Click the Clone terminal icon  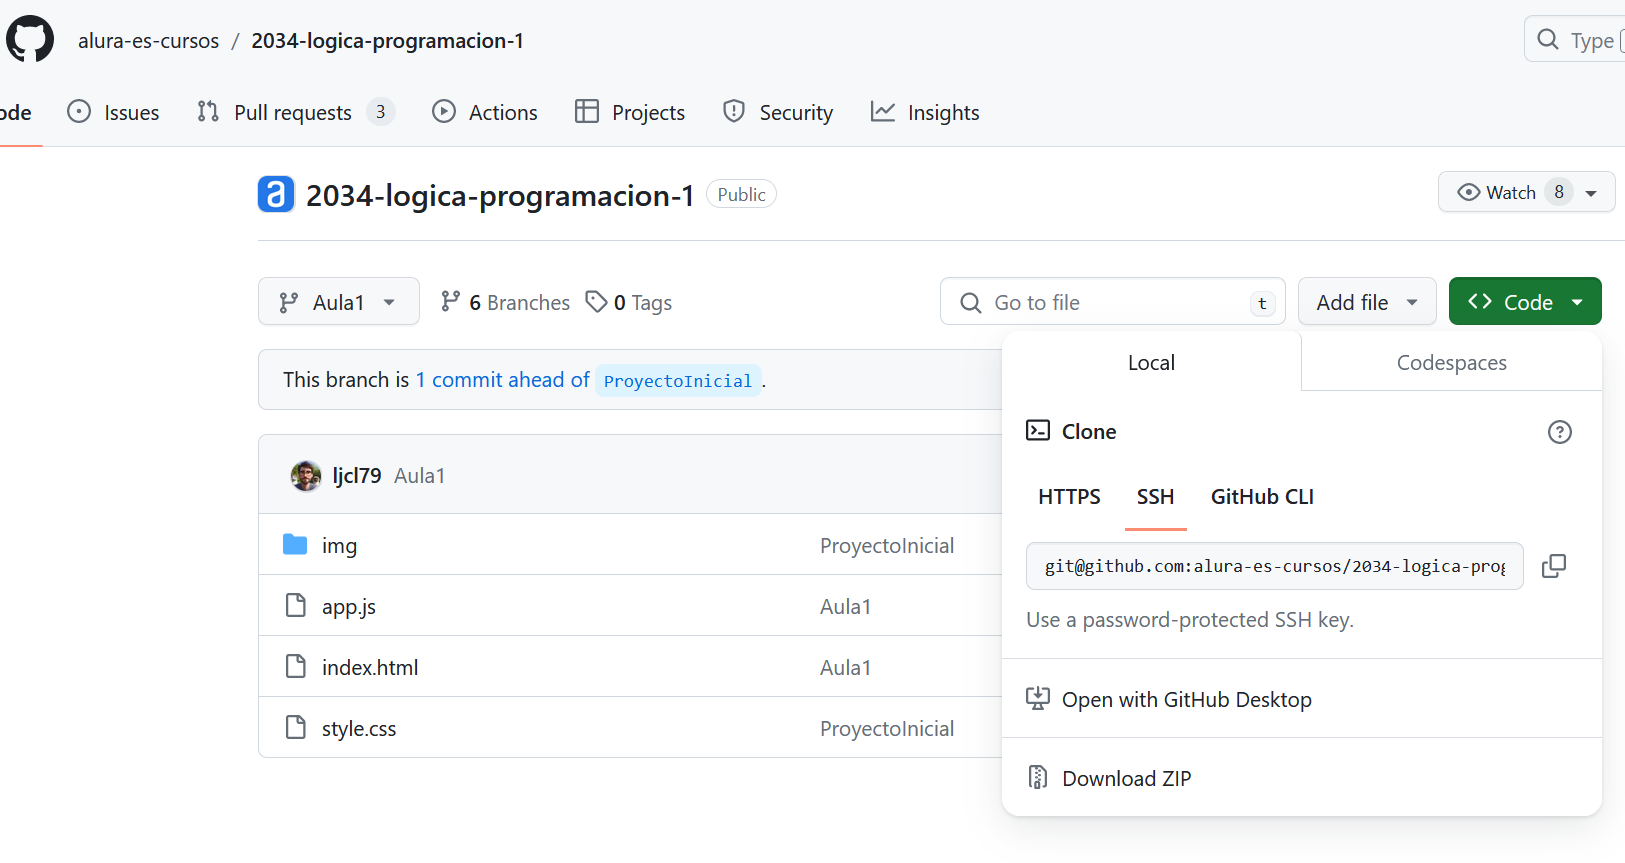tap(1038, 431)
